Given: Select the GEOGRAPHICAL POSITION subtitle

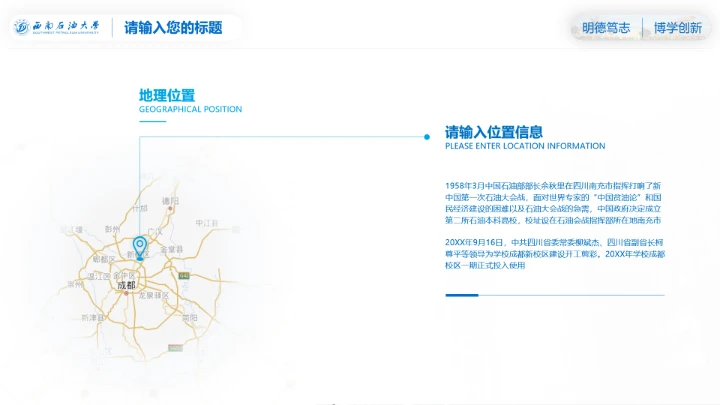Looking at the screenshot, I should [x=191, y=109].
